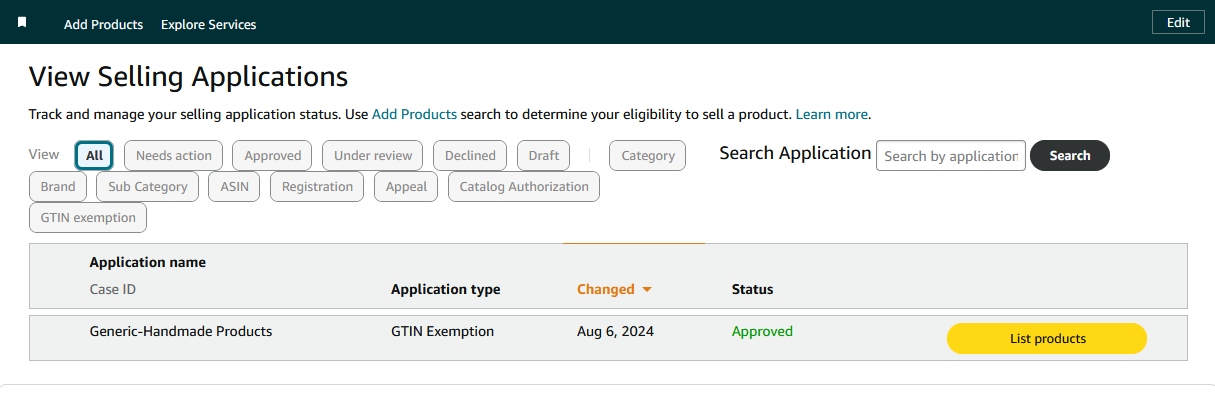Click the View Selling Applications heading
Viewport: 1215px width, 394px height.
click(x=188, y=76)
